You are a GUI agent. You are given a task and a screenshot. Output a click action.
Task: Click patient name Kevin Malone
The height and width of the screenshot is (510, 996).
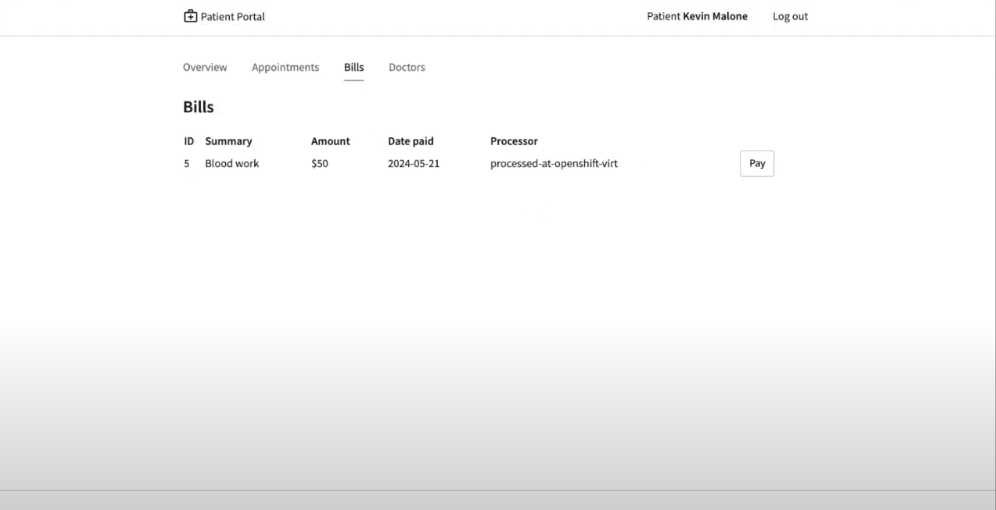pyautogui.click(x=715, y=17)
